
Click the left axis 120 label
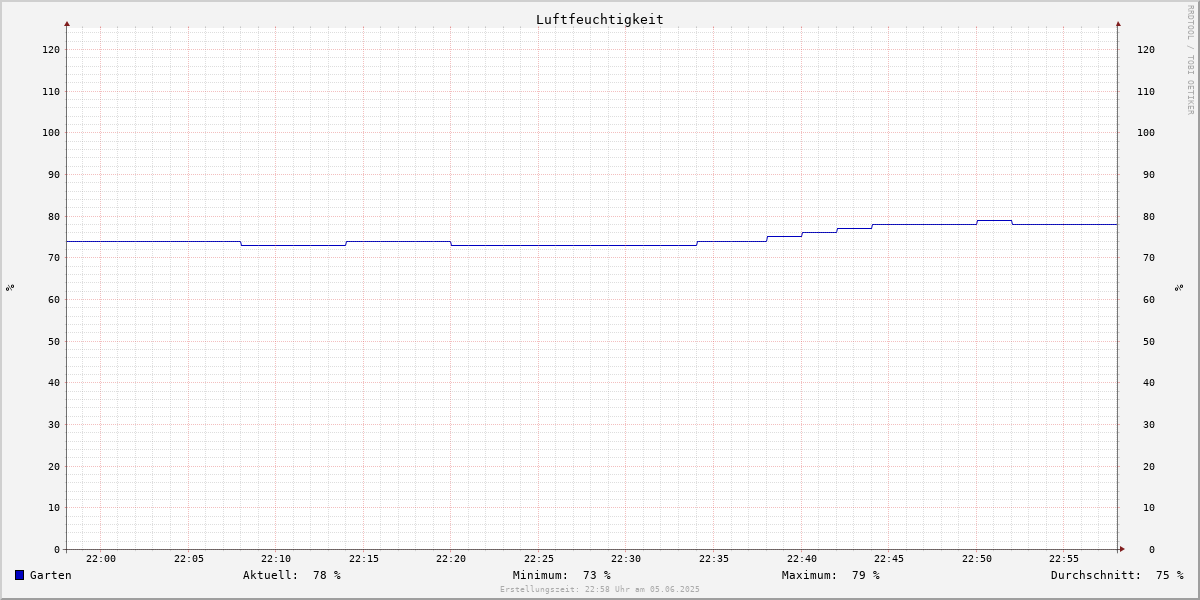[x=51, y=49]
